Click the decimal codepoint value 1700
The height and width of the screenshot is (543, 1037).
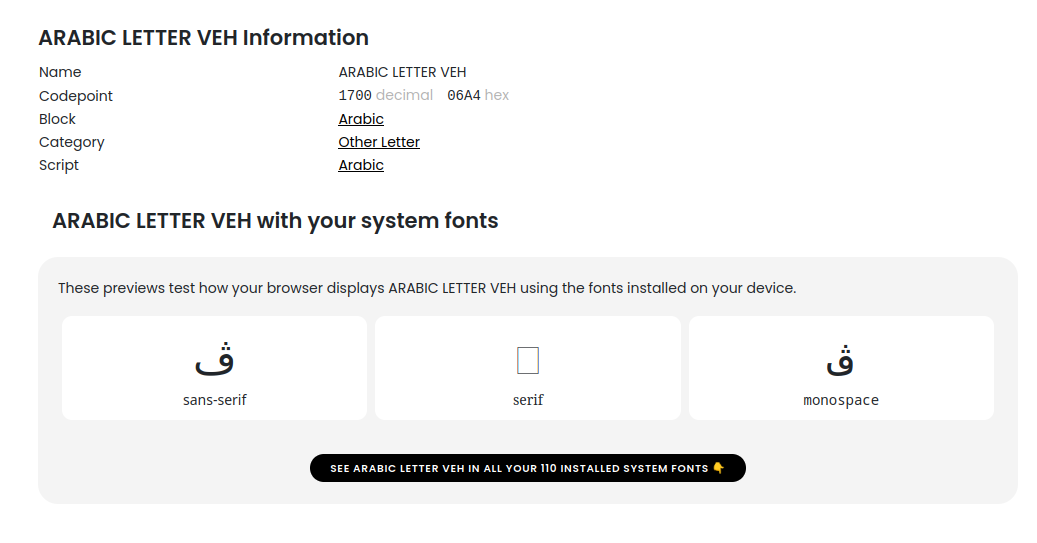(x=355, y=96)
